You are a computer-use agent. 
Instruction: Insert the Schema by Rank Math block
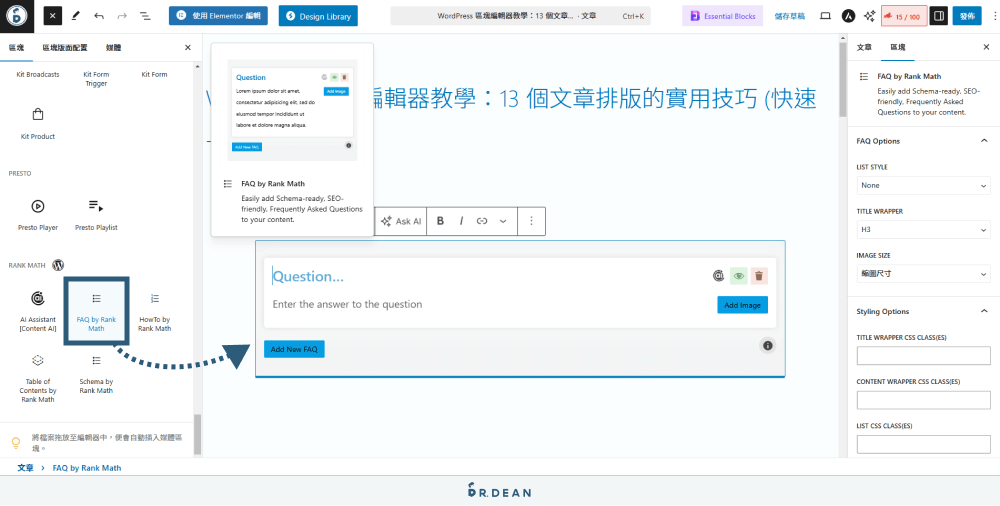(96, 375)
